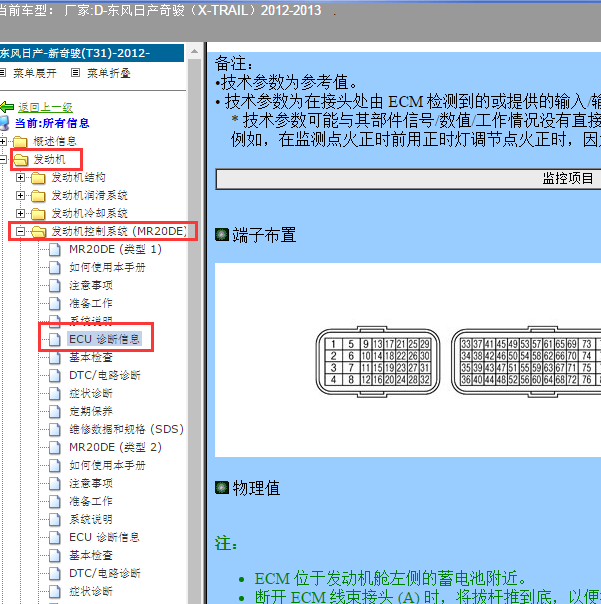Click page icon for second 如何使用本手册
601x604 pixels.
[x=55, y=465]
